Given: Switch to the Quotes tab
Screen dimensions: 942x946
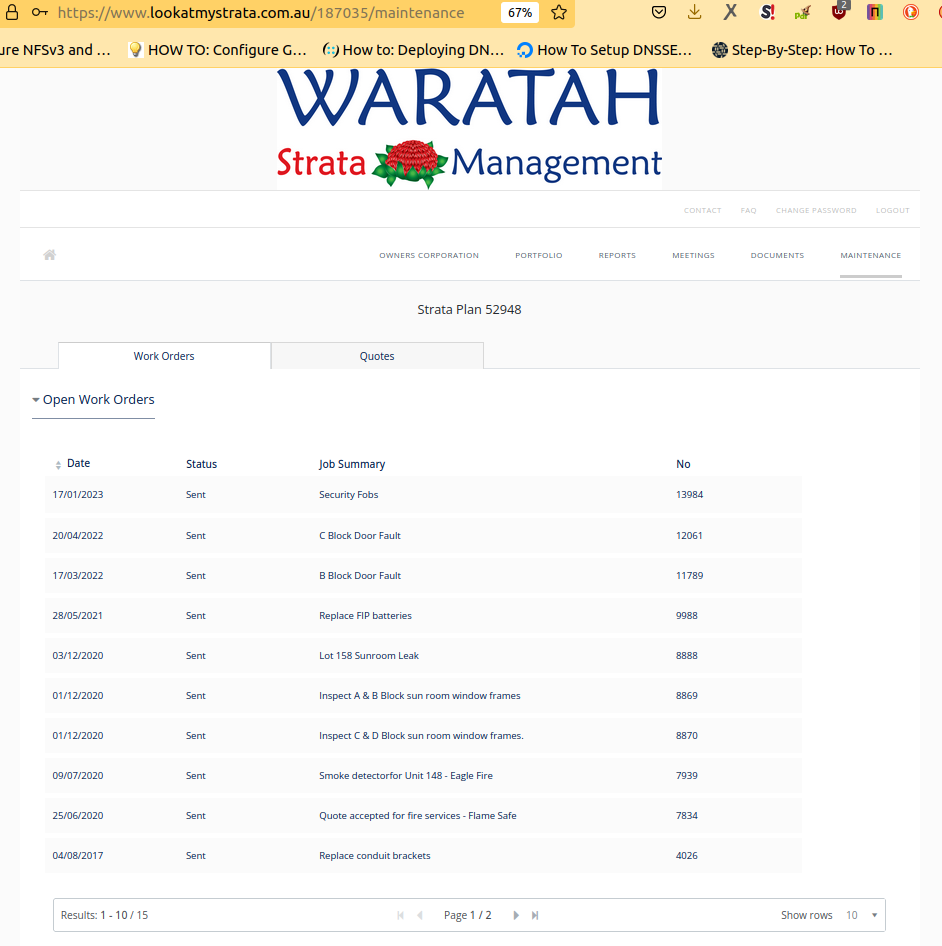Looking at the screenshot, I should coord(377,356).
